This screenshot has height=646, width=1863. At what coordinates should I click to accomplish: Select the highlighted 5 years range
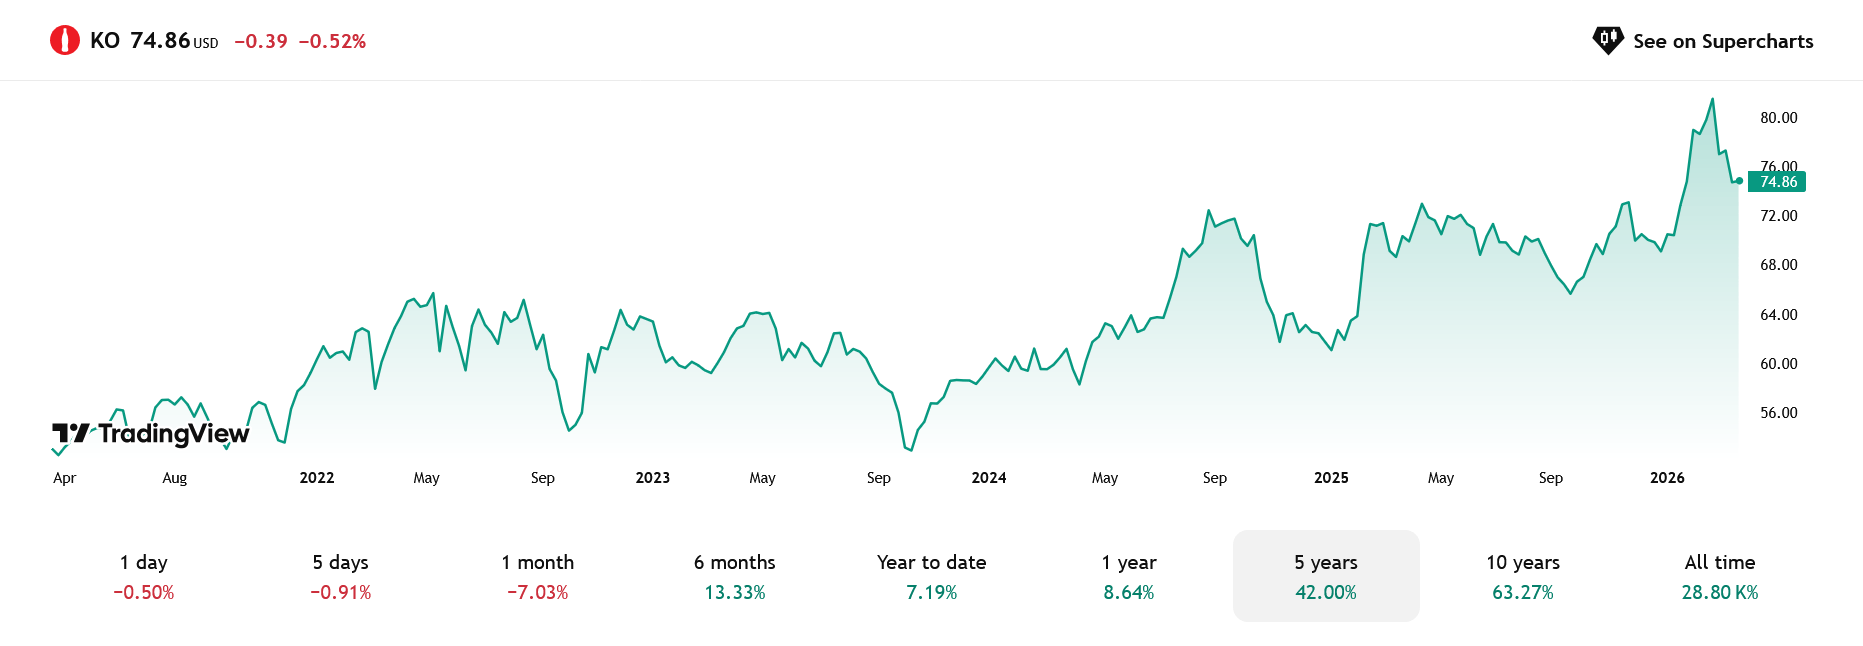(x=1326, y=576)
